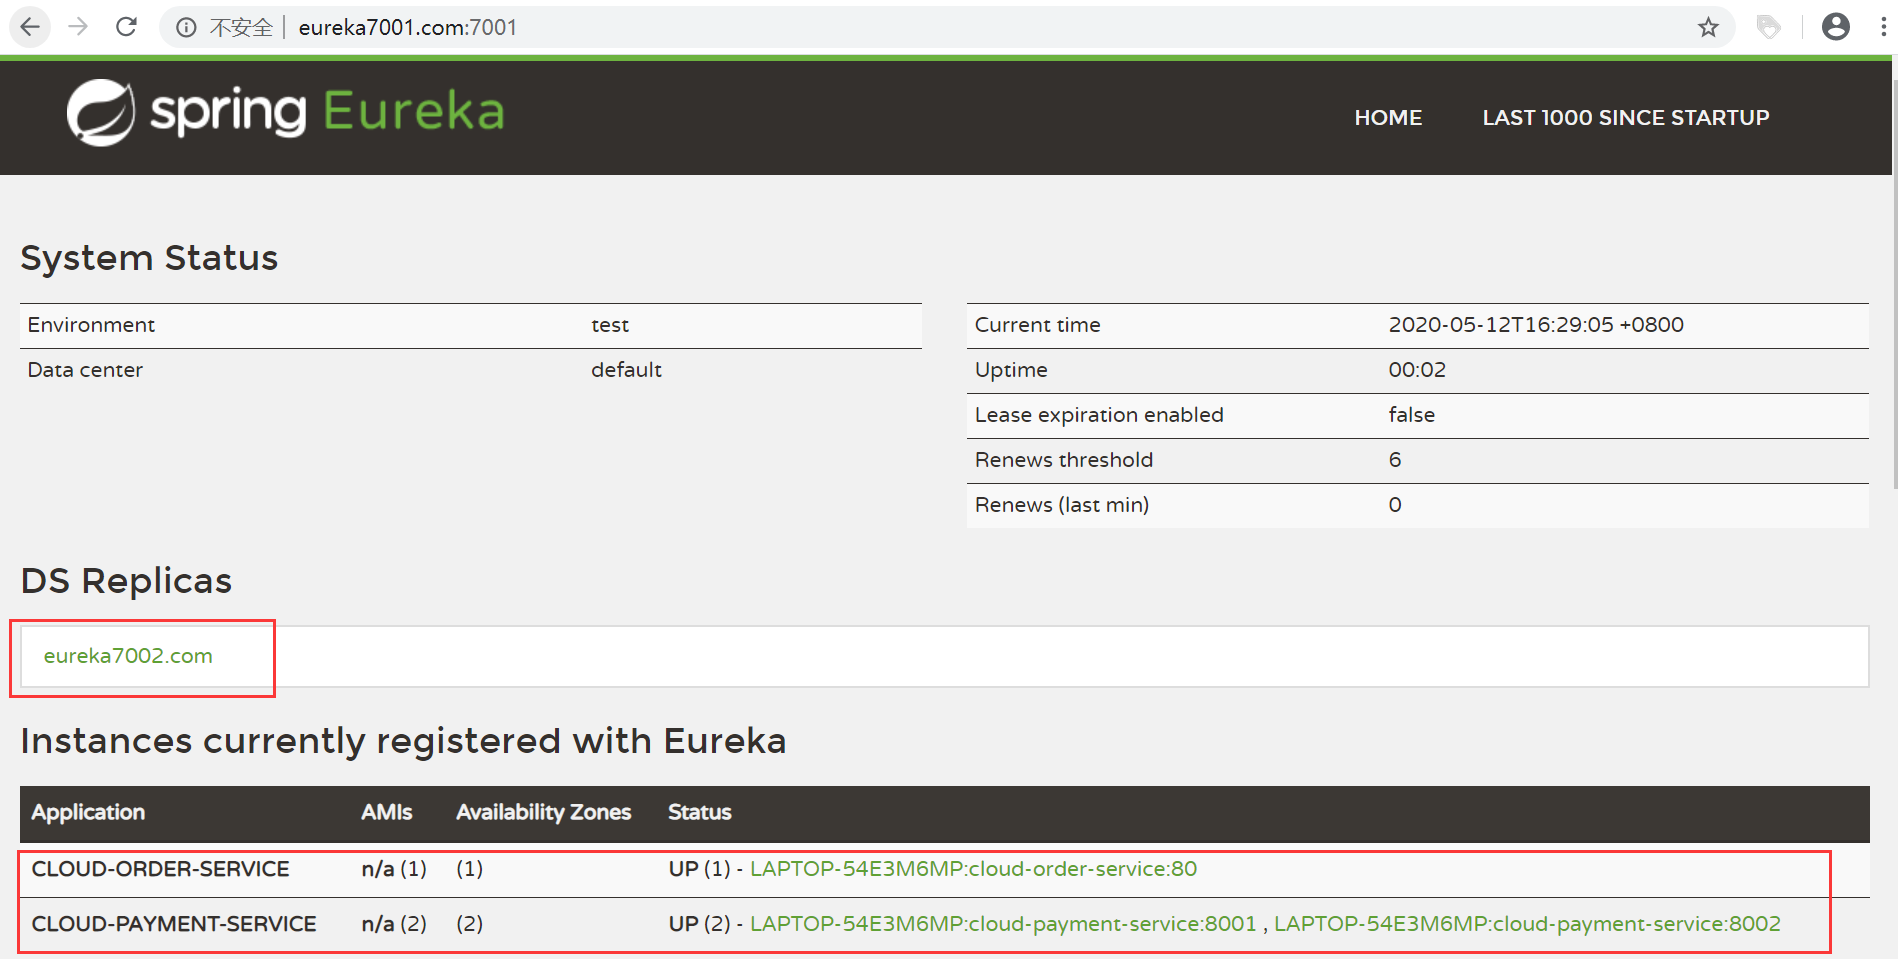Open the site security info icon

point(186,27)
